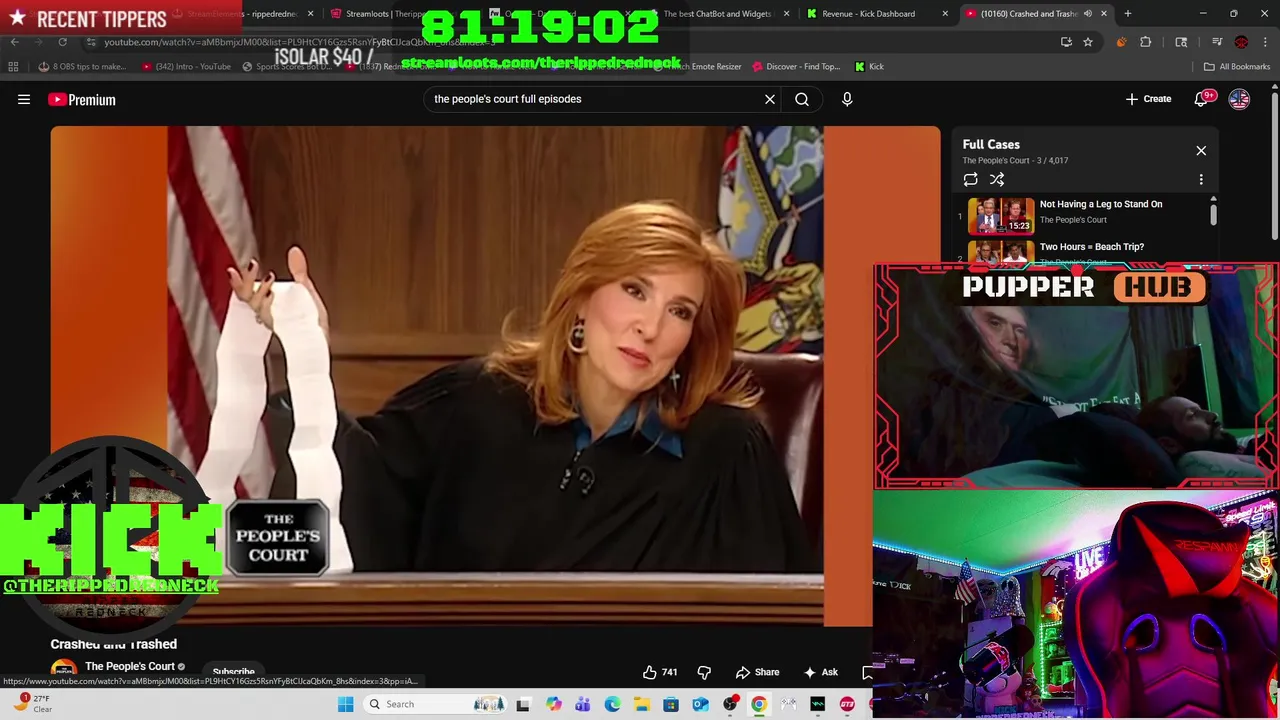Open 'Discover - Find Top' bookmark
This screenshot has height=720, width=1280.
[x=796, y=67]
